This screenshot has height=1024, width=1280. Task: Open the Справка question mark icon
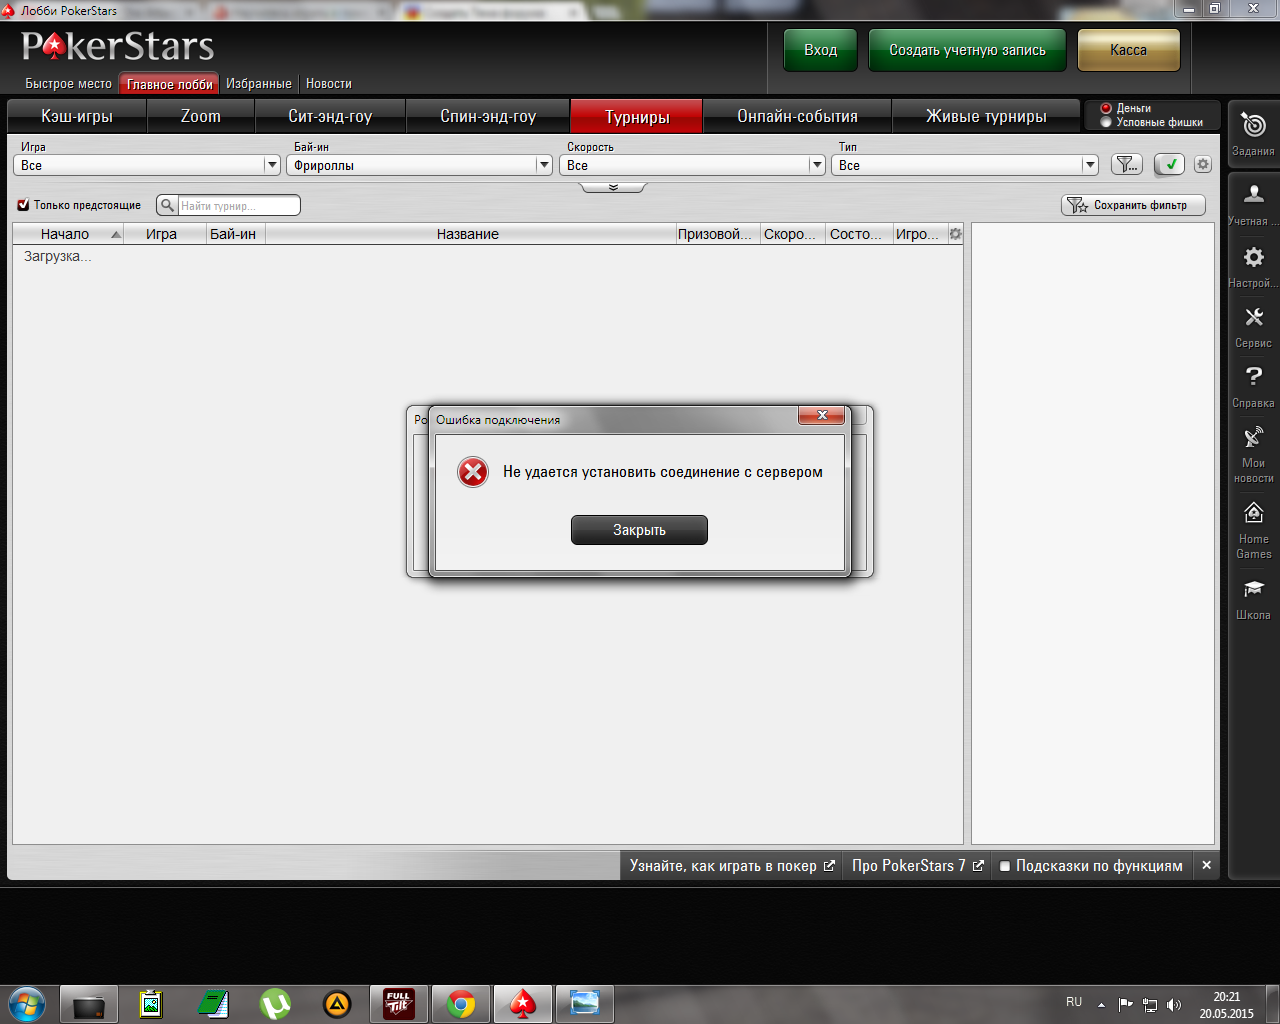point(1253,377)
